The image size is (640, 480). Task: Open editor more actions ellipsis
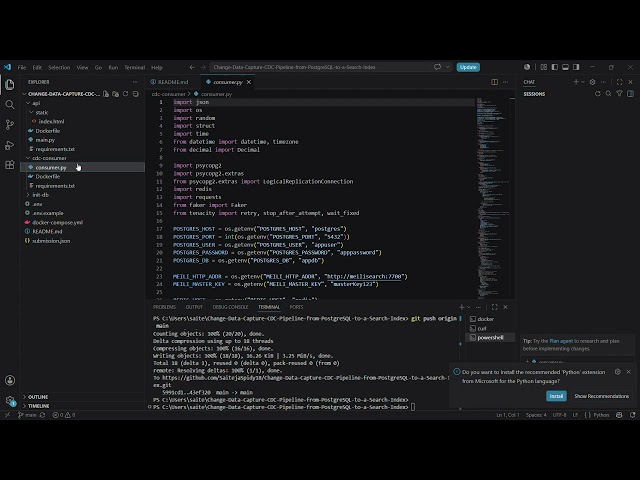click(x=506, y=82)
